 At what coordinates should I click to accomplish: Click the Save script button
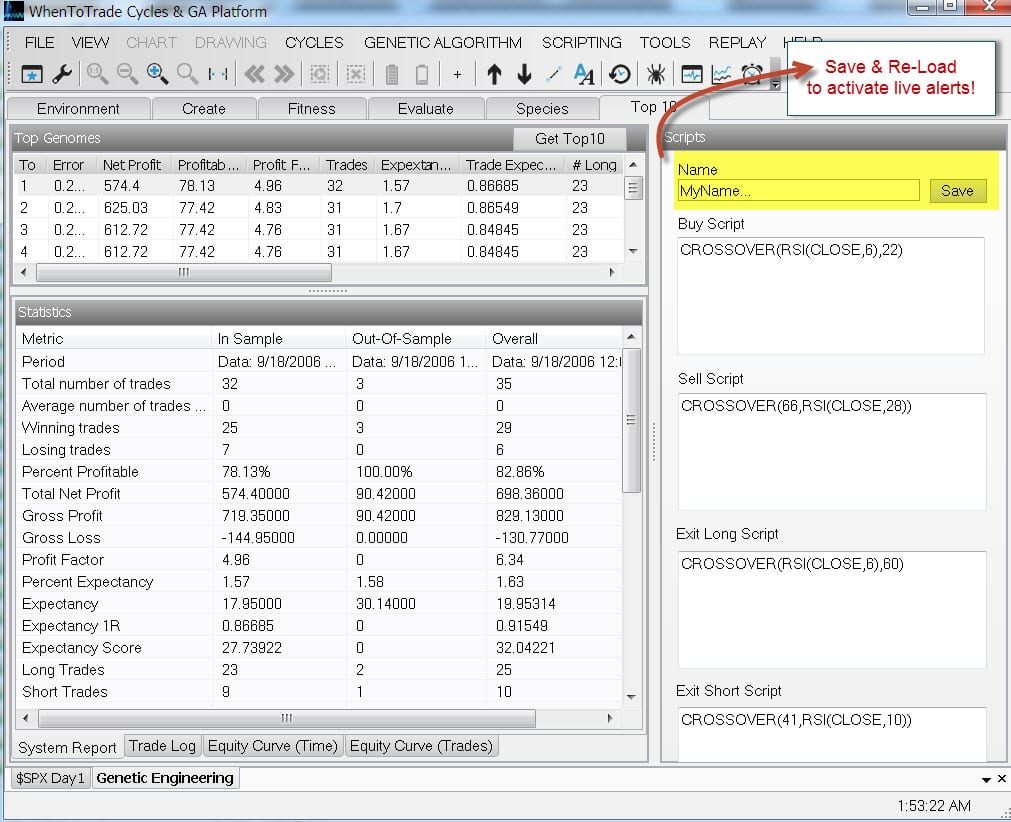coord(957,191)
